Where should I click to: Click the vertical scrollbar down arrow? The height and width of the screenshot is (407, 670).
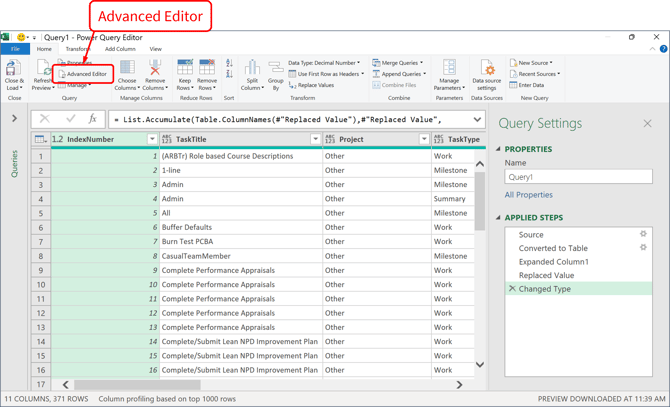tap(480, 364)
